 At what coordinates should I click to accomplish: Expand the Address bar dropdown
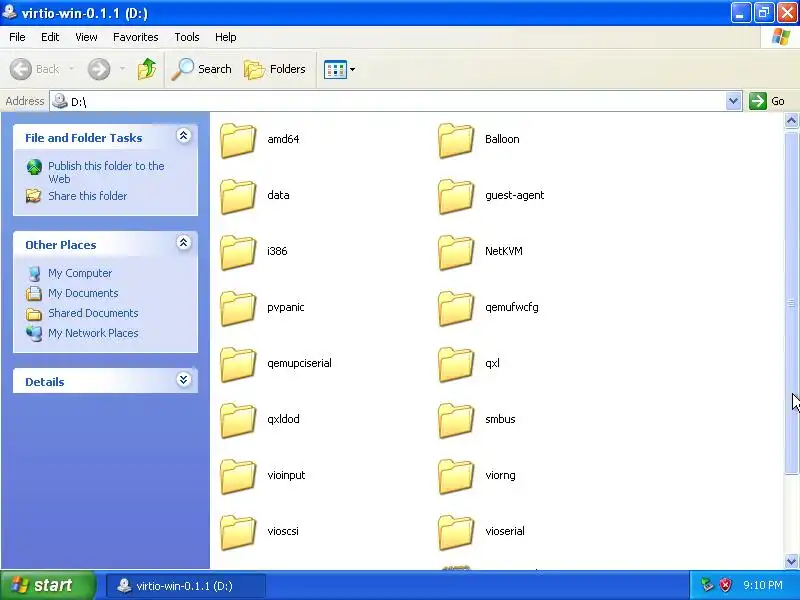pos(733,101)
